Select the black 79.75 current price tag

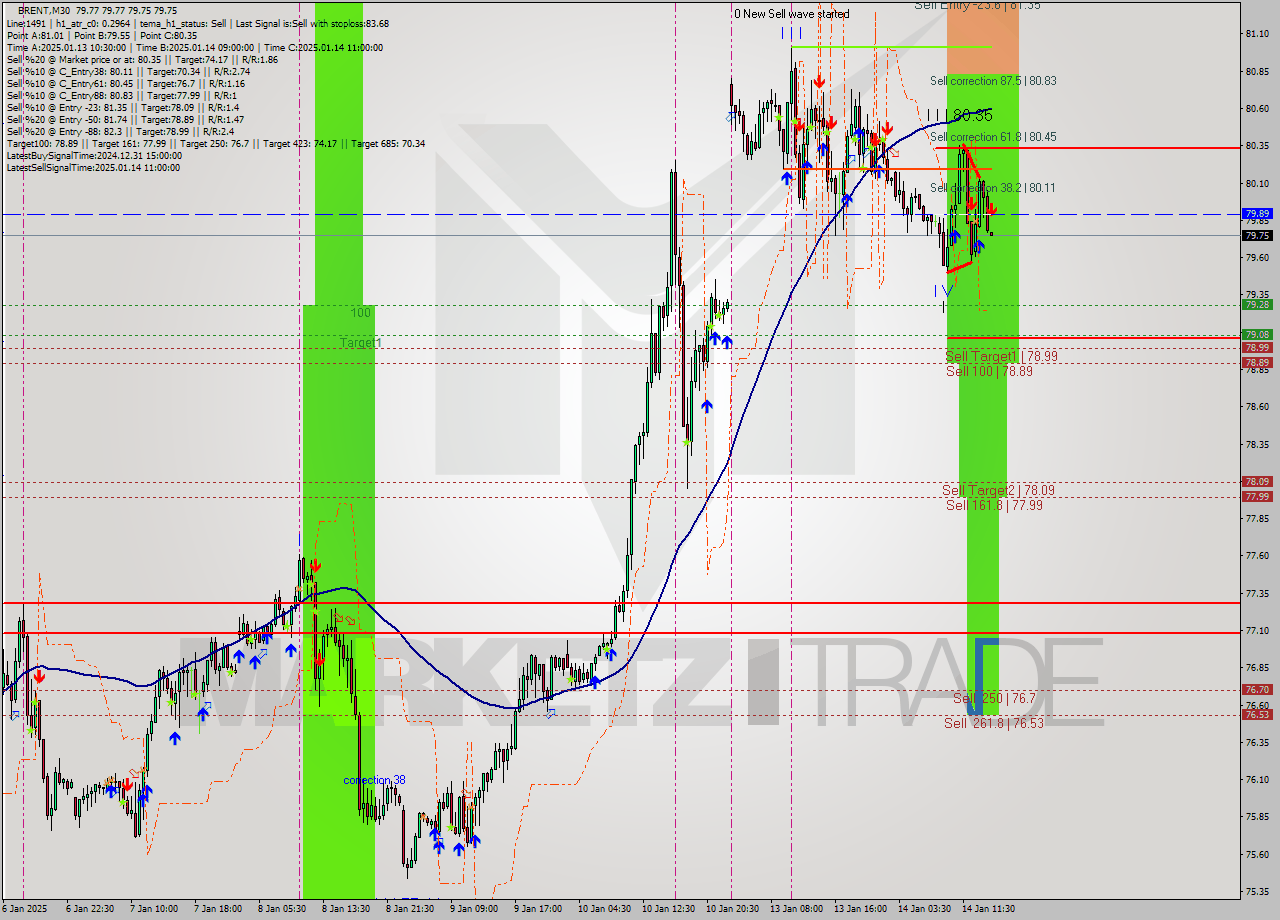(1257, 236)
